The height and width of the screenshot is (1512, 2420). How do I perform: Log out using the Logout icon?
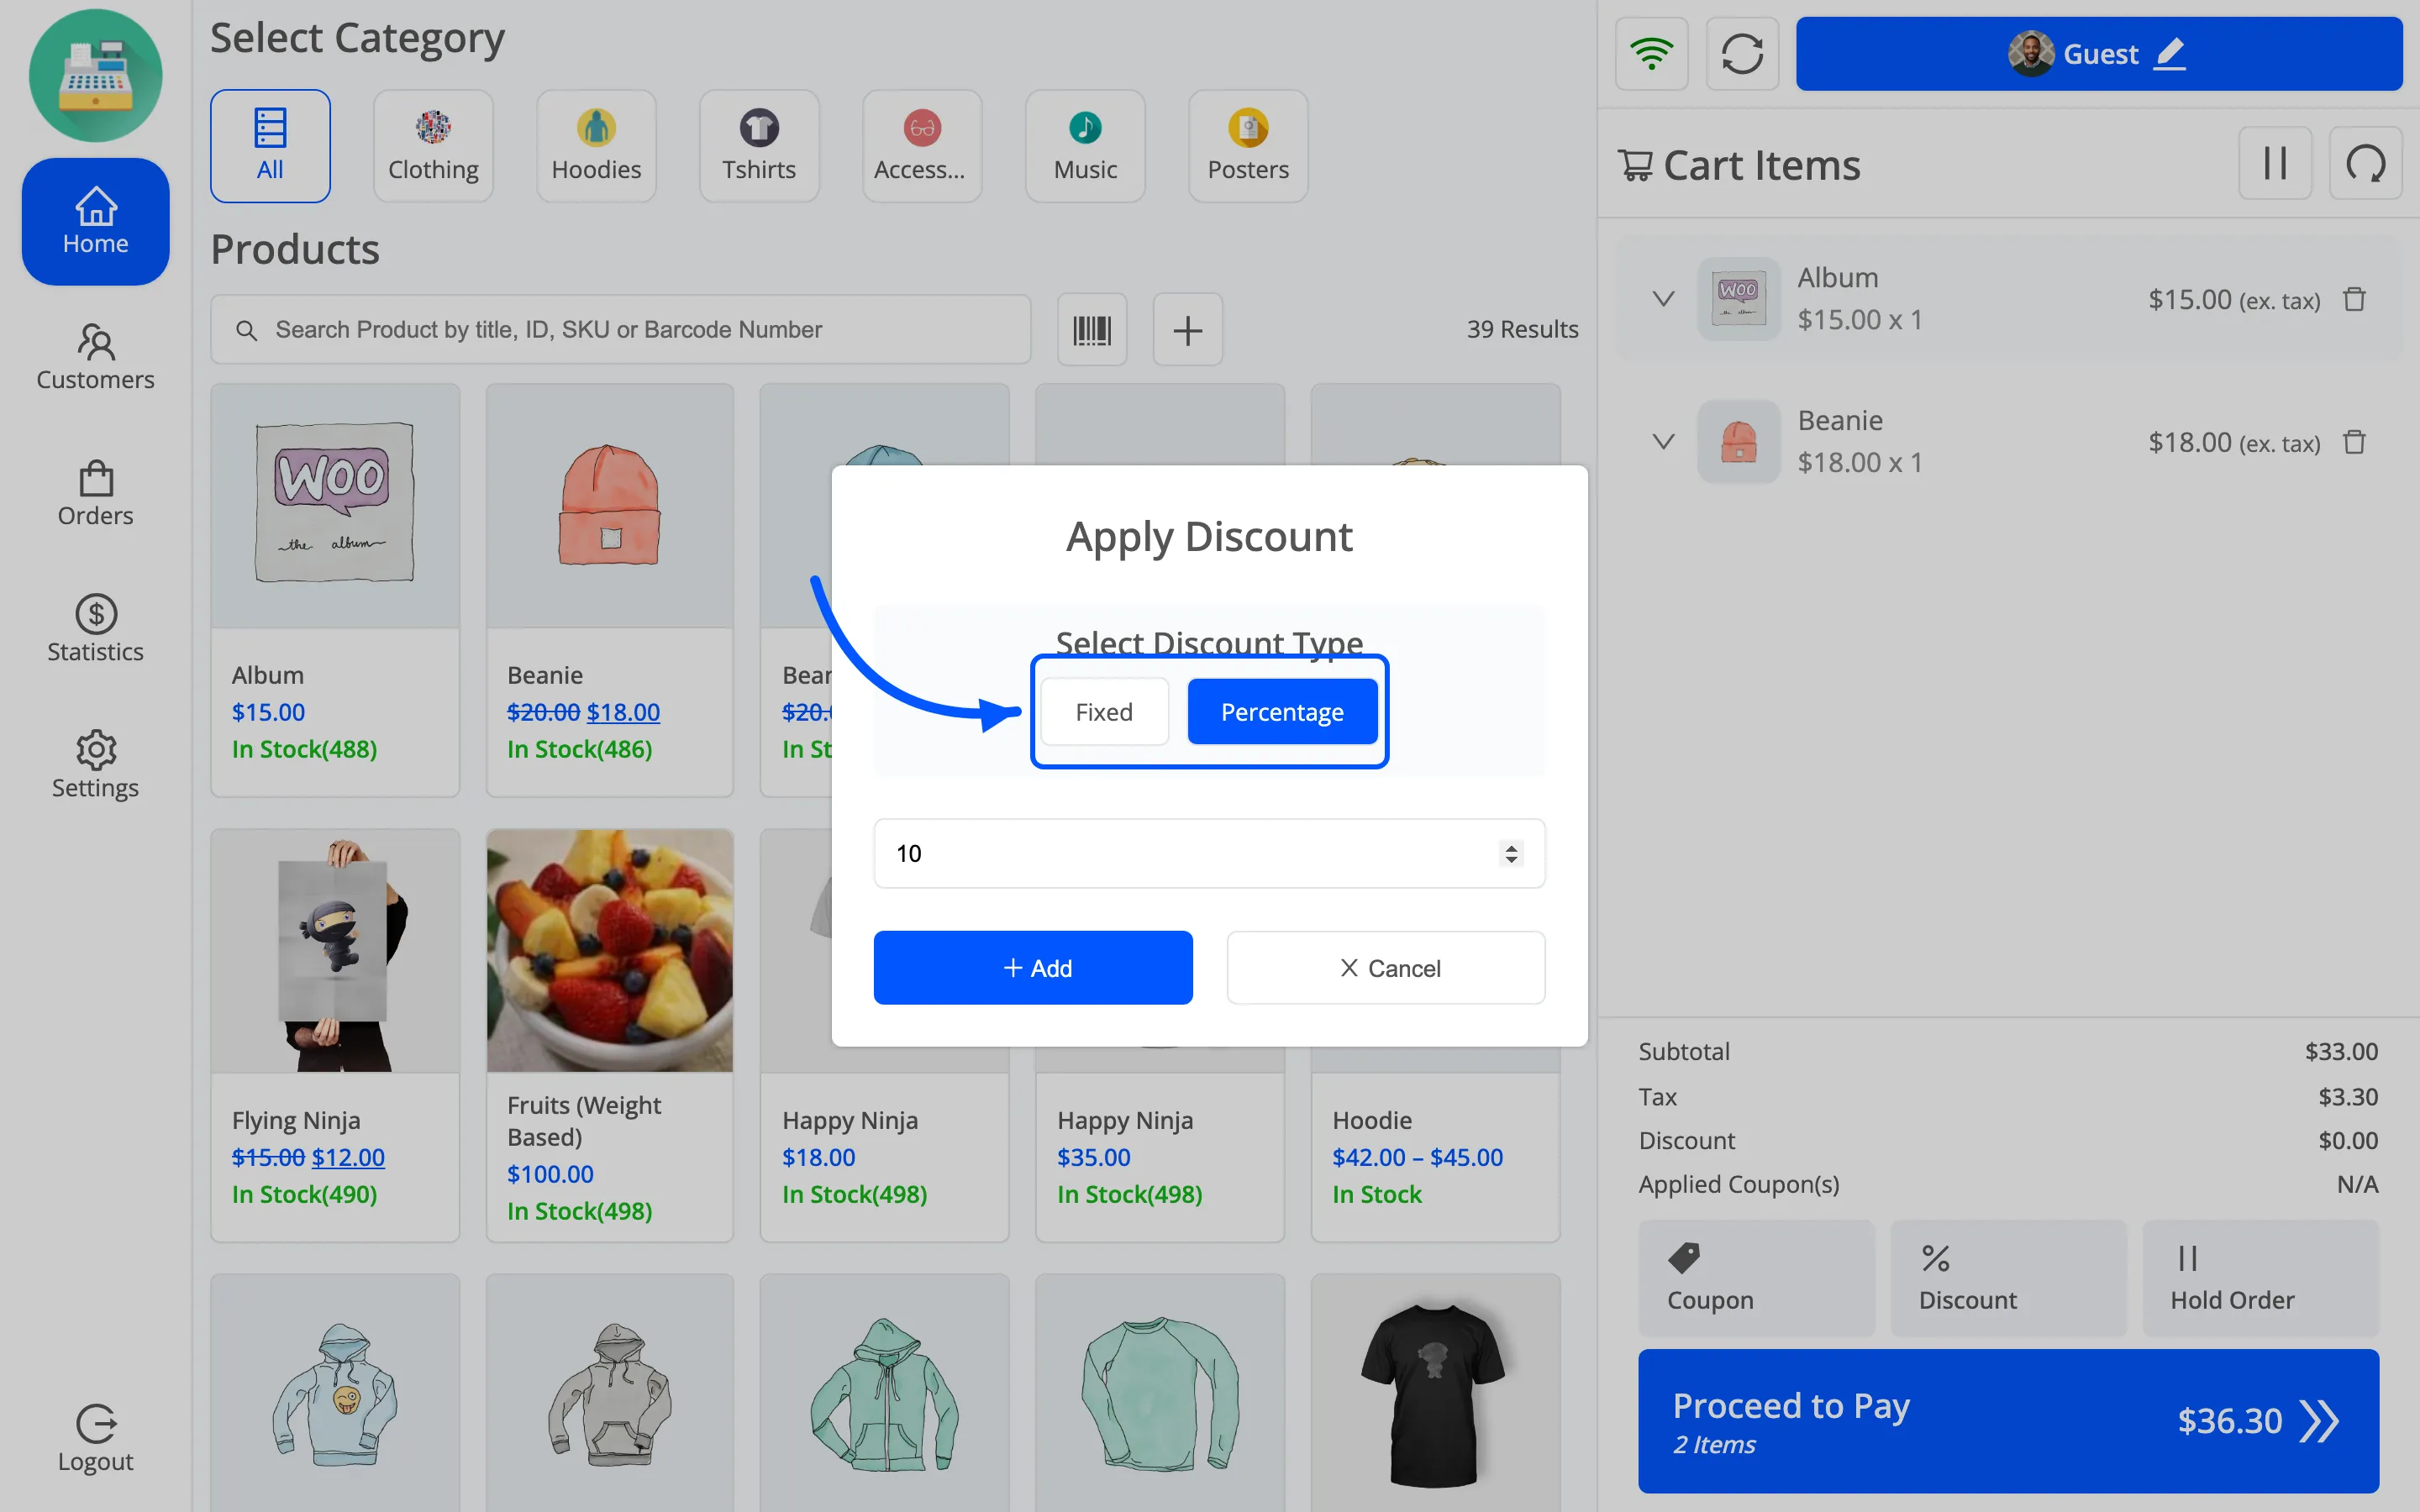(95, 1438)
